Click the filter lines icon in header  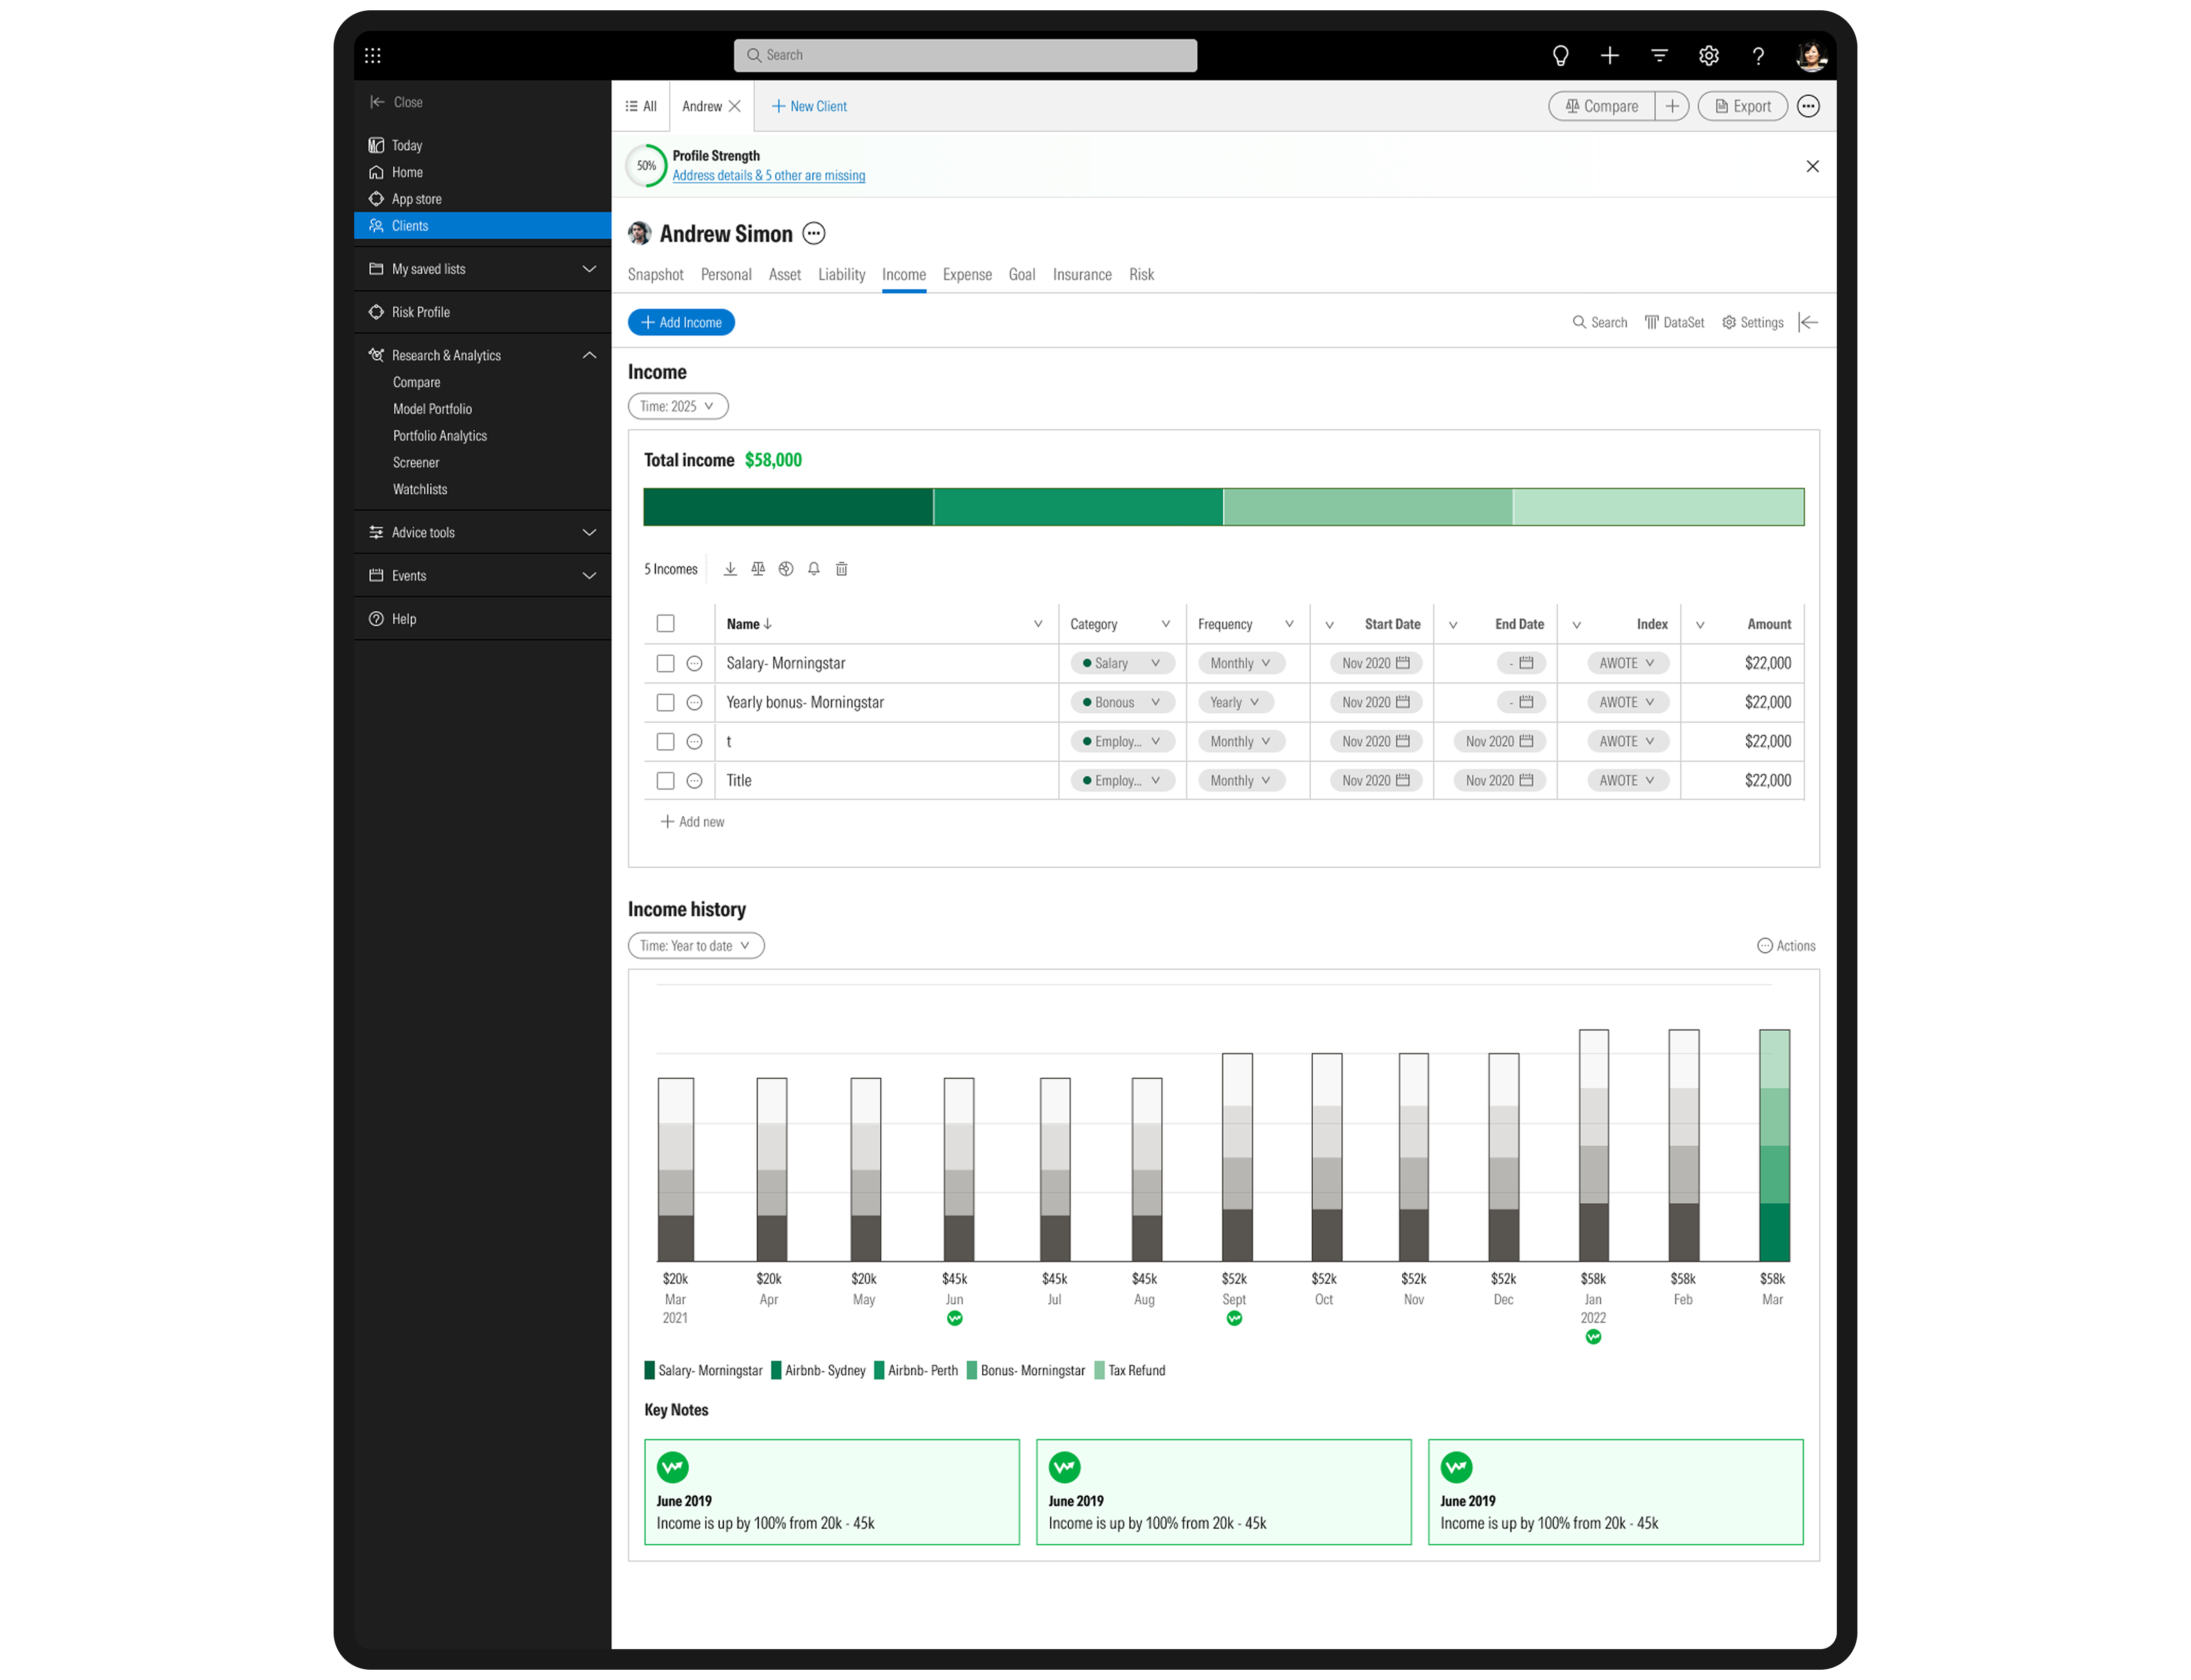pos(1659,56)
